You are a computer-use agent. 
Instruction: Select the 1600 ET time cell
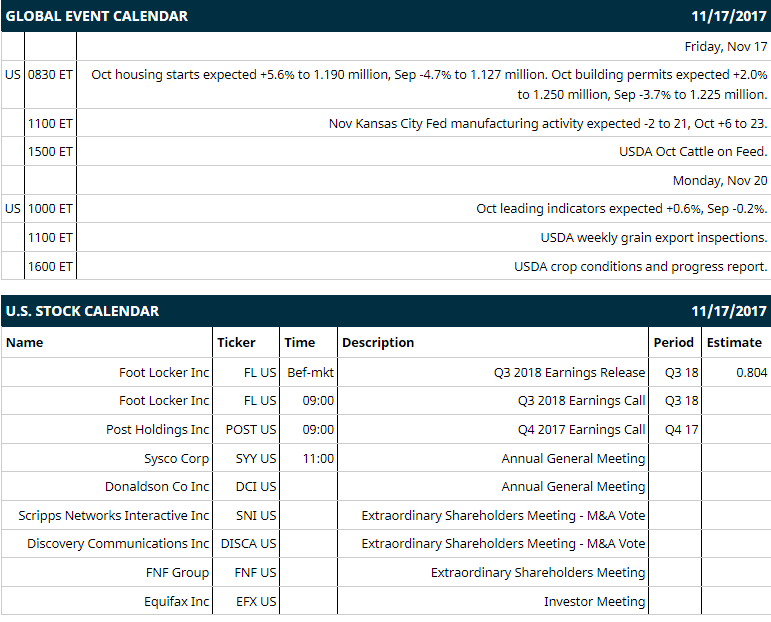[50, 267]
